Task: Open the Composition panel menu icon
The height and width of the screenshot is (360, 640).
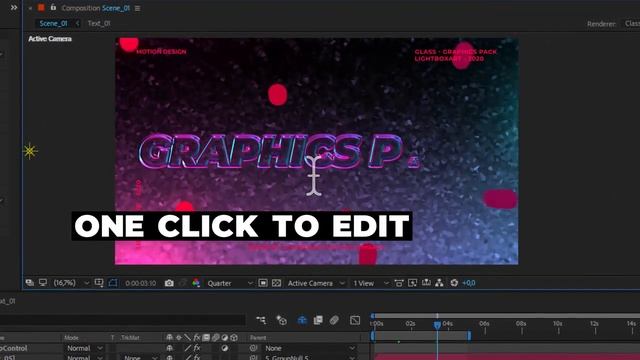Action: coord(138,8)
